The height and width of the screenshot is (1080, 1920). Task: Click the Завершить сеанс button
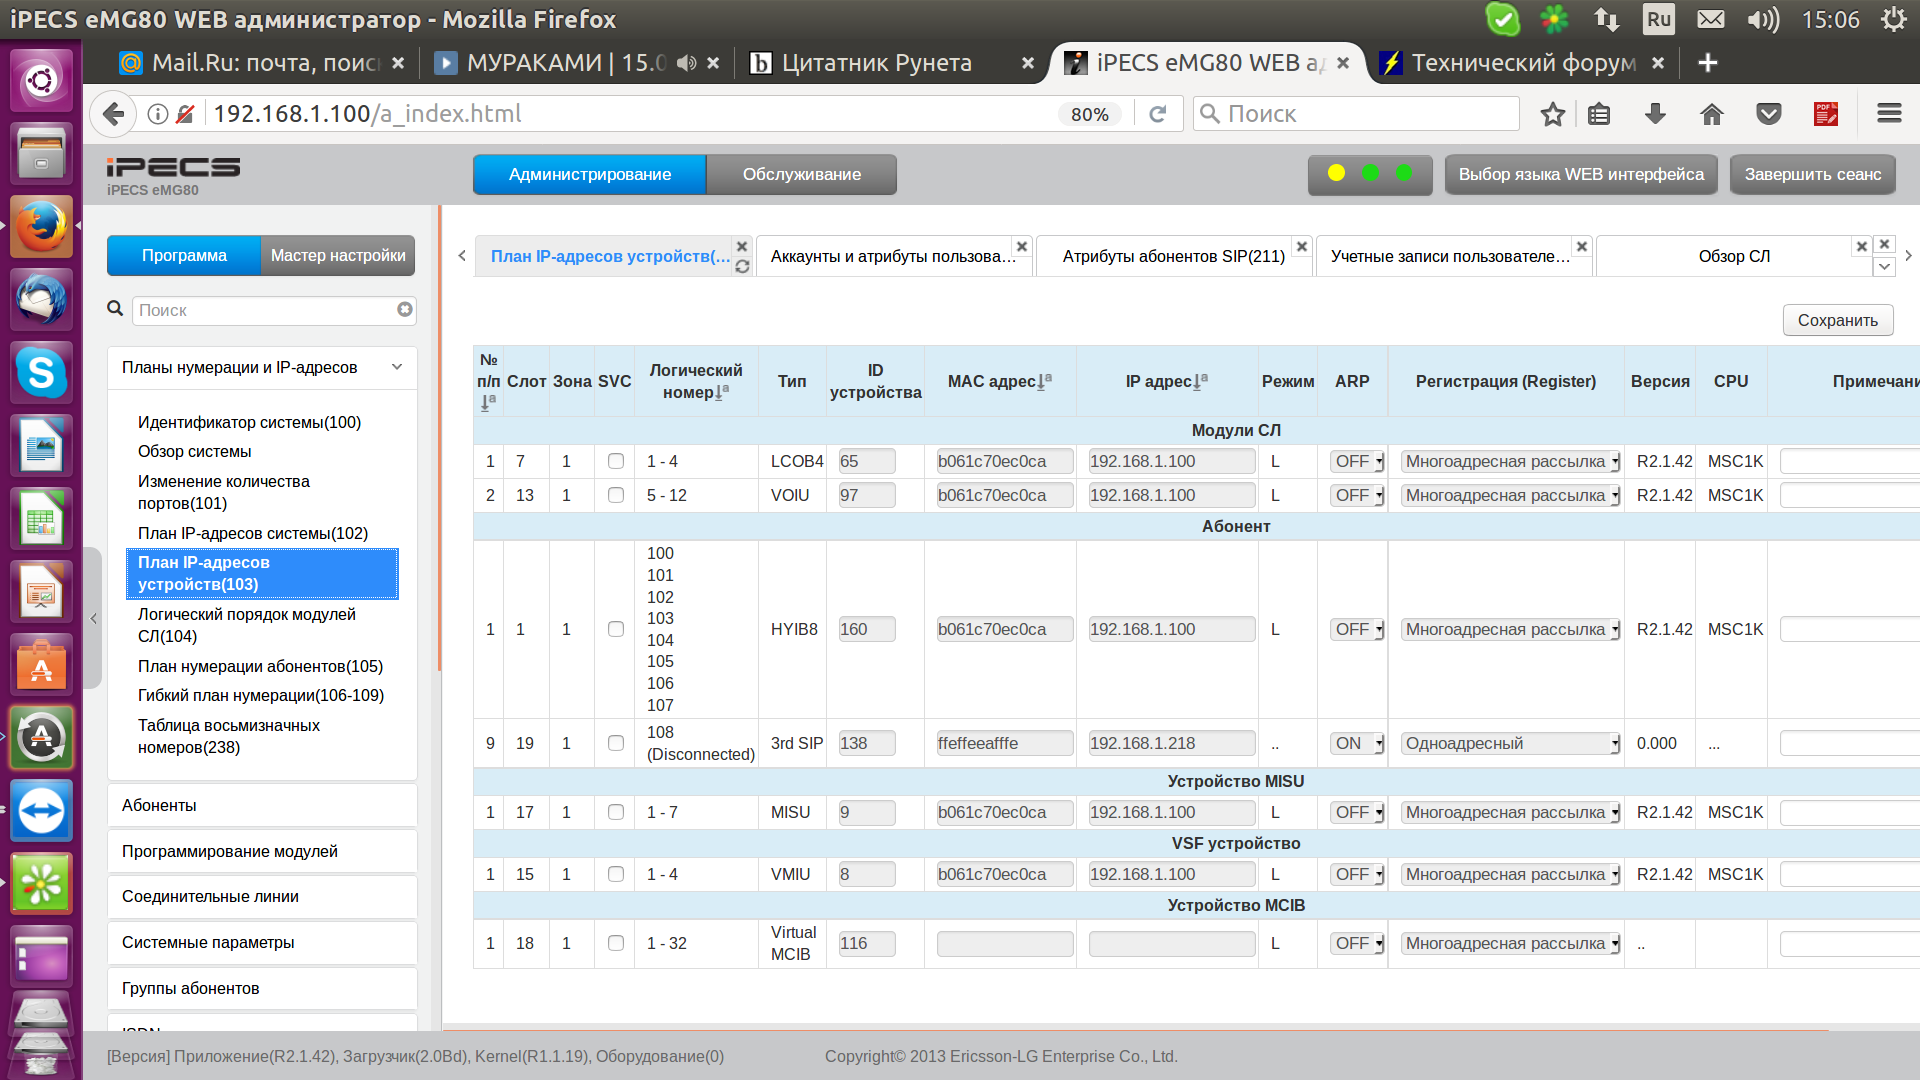(x=1812, y=174)
